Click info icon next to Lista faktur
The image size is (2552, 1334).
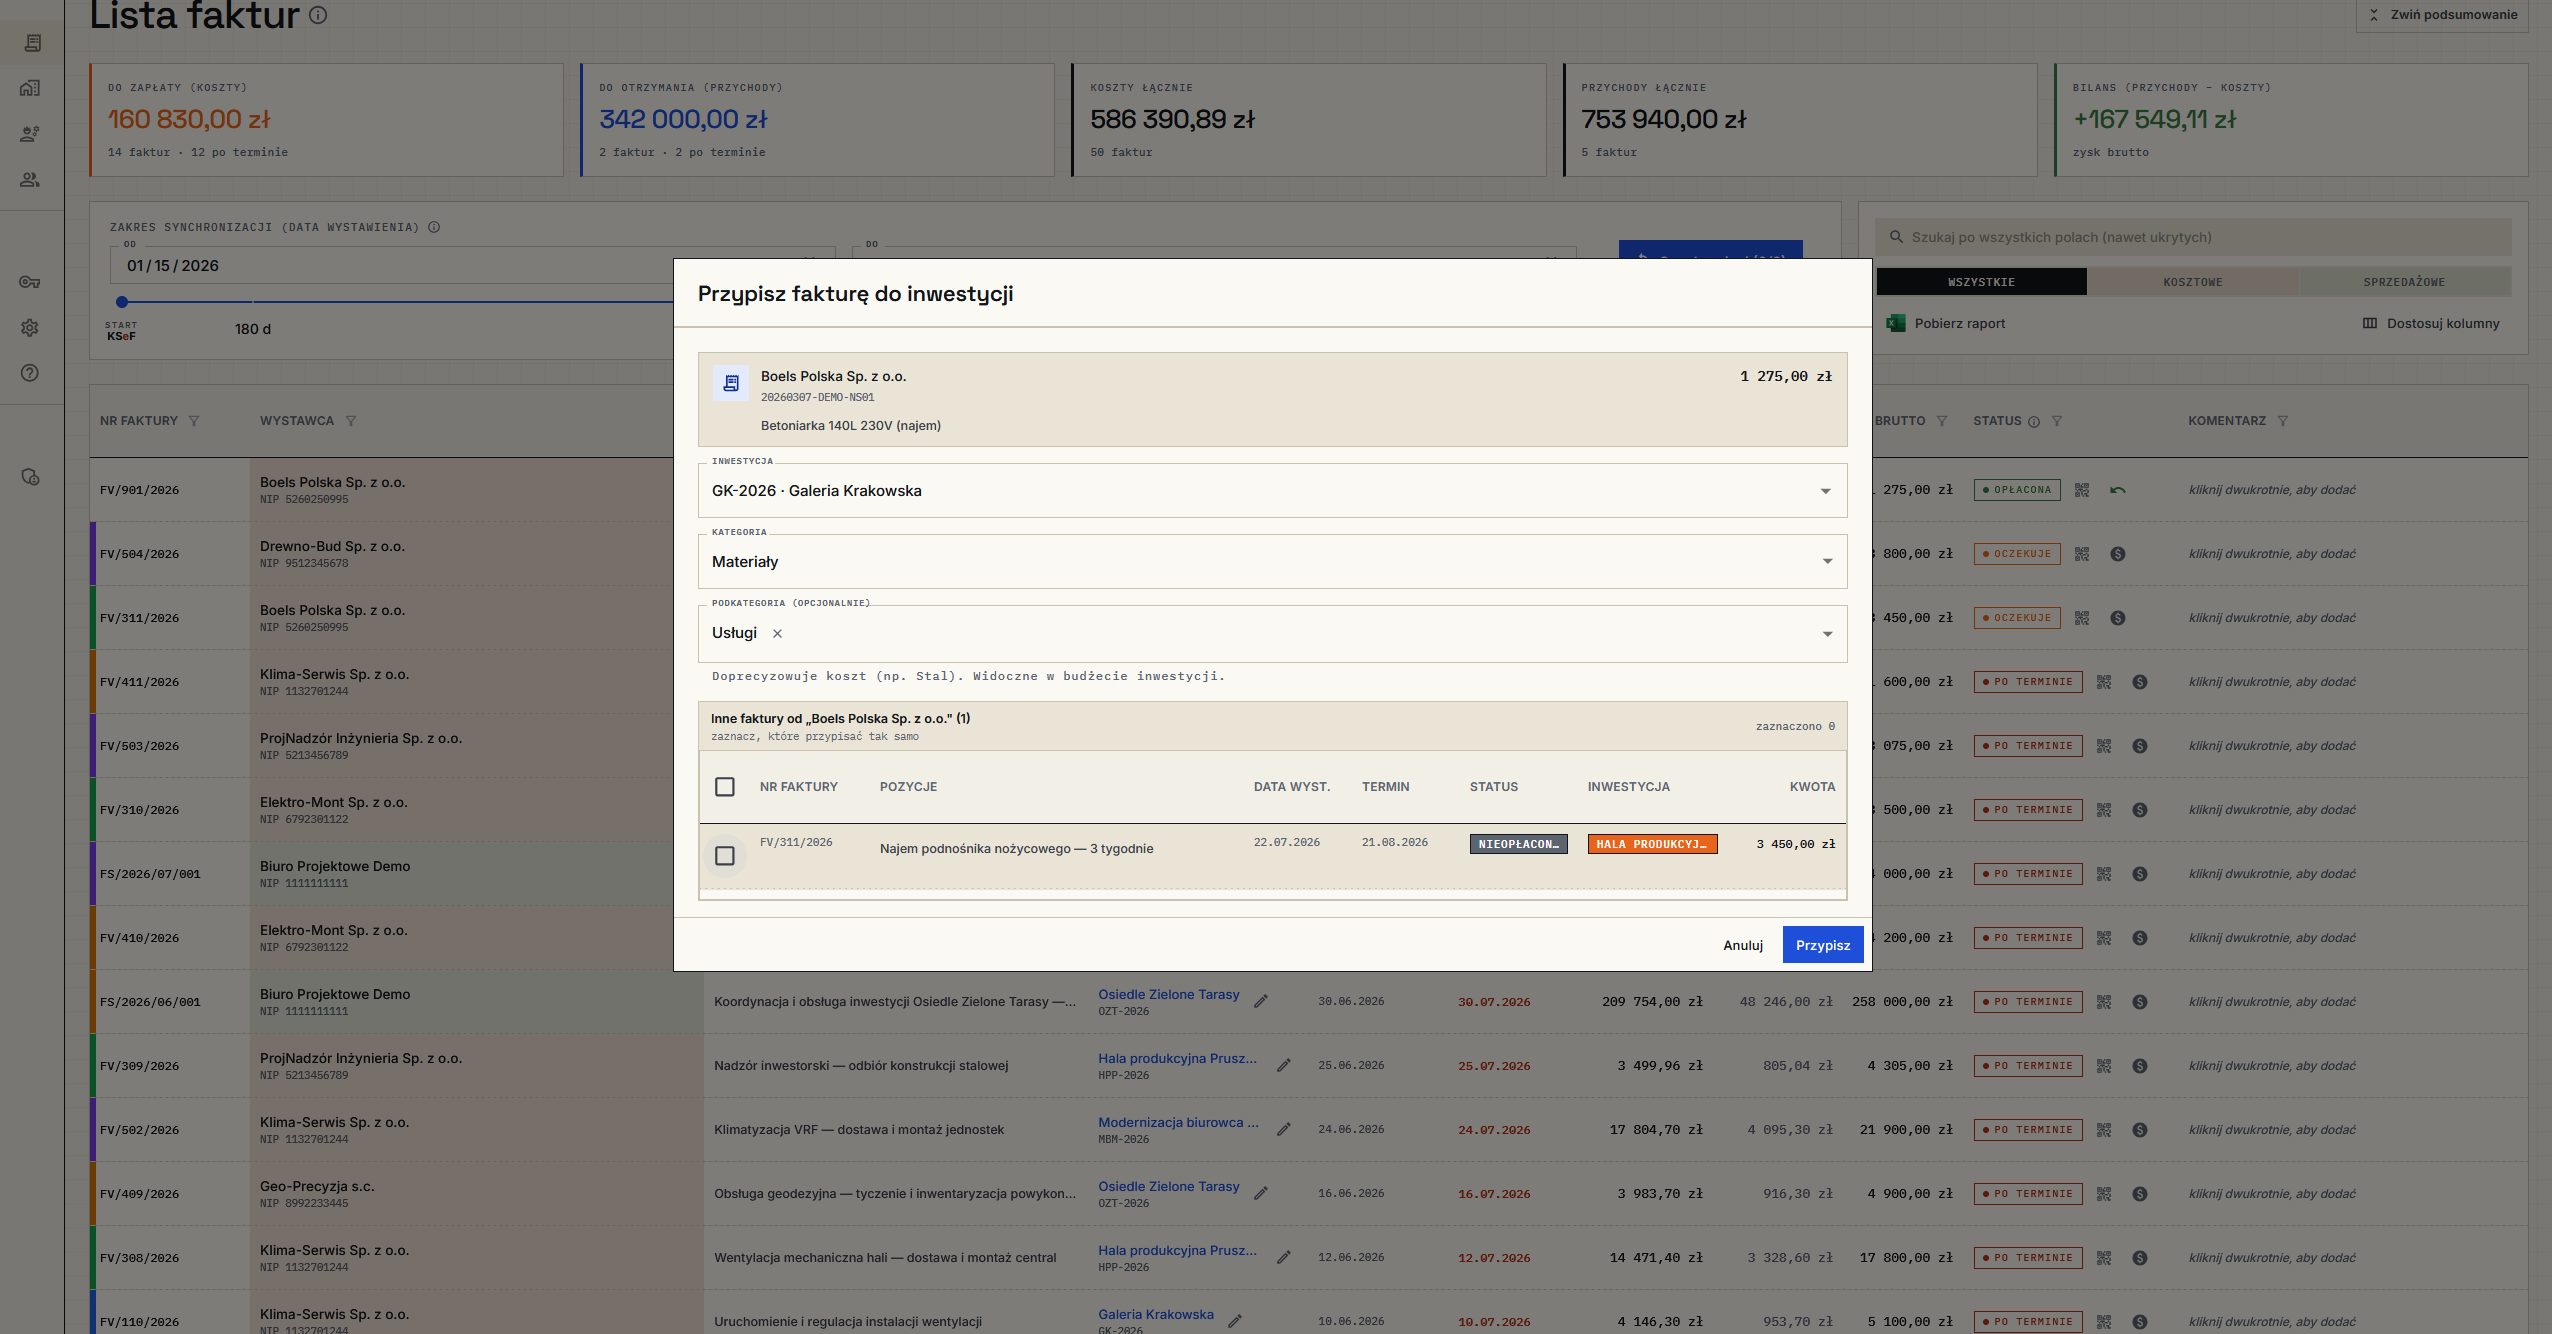318,15
